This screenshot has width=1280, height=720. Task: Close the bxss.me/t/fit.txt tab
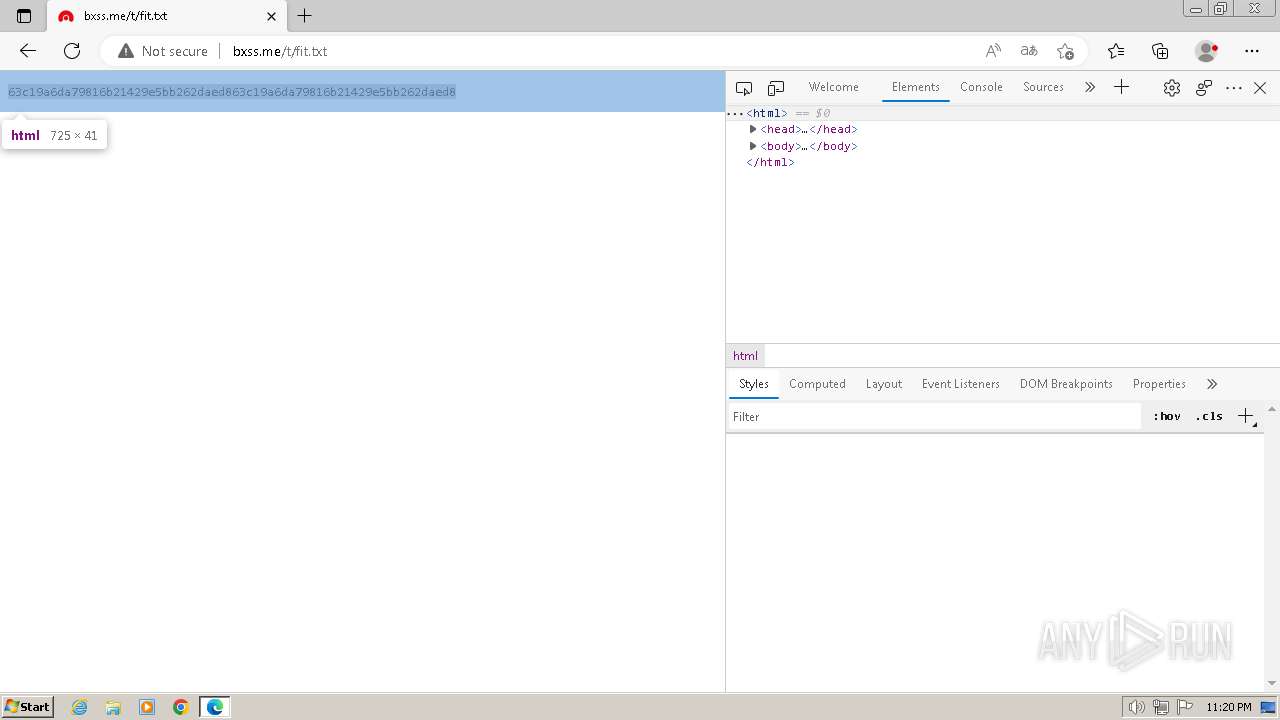272,16
